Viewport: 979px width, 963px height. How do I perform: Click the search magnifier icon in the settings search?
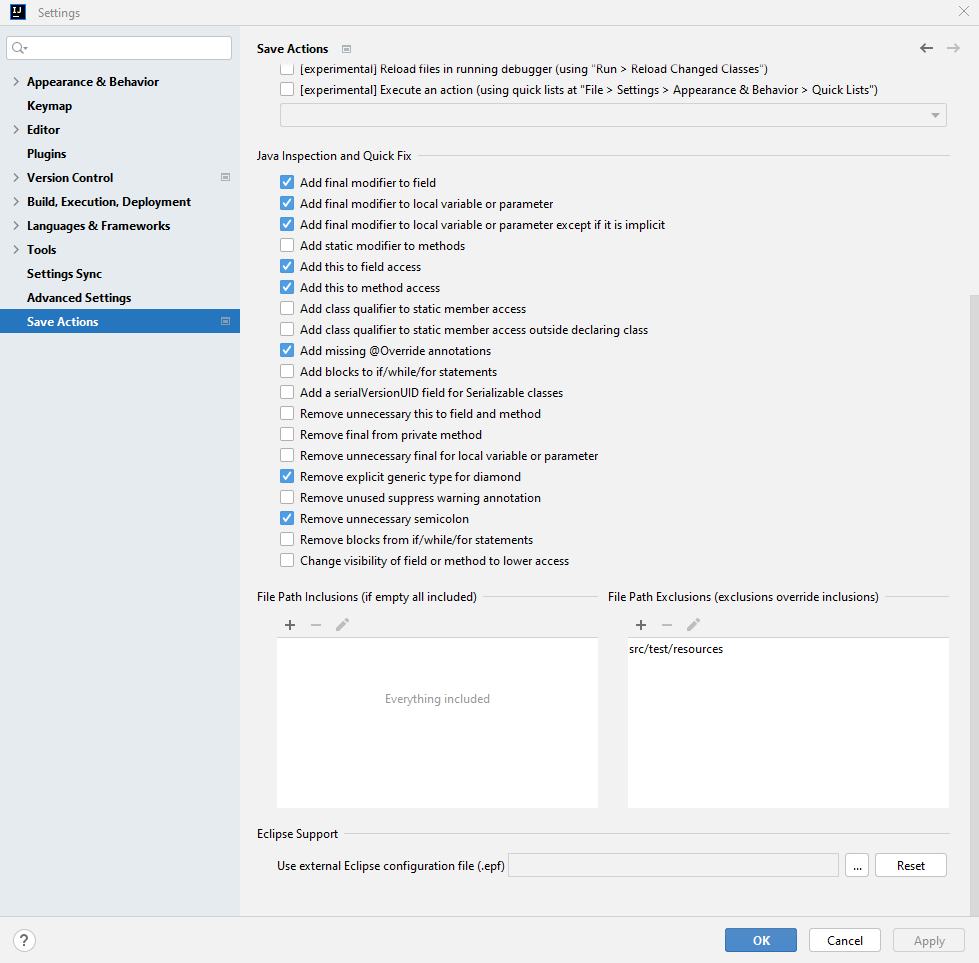pyautogui.click(x=19, y=48)
